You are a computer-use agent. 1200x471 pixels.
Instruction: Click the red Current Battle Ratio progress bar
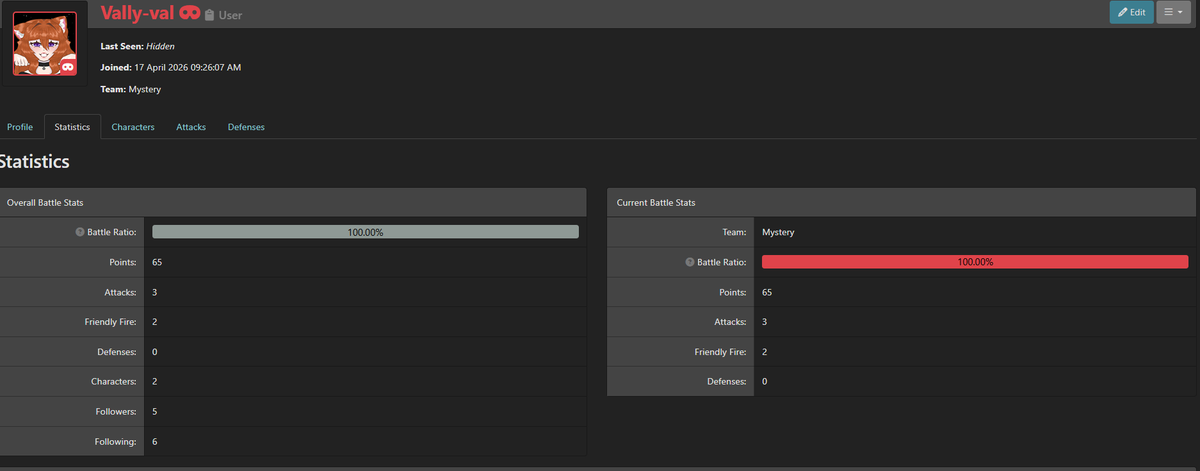point(975,262)
